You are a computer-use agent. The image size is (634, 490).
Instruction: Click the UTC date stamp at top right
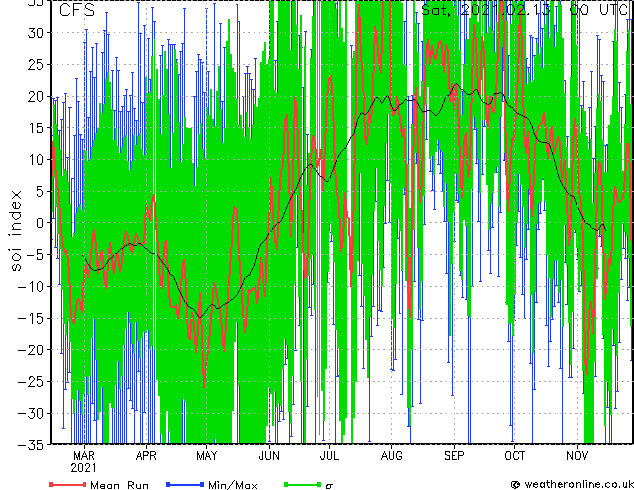click(x=524, y=11)
